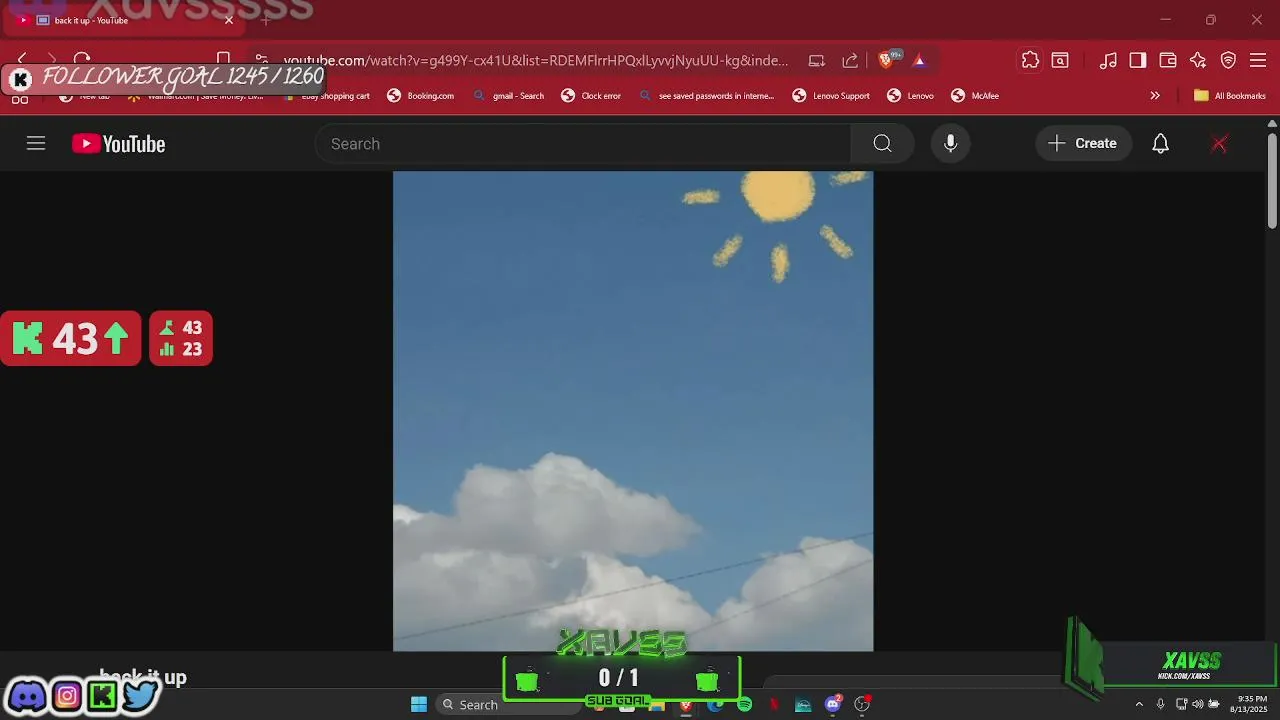Open the 'ebay shopping cart' bookmark
The image size is (1280, 720).
[327, 96]
